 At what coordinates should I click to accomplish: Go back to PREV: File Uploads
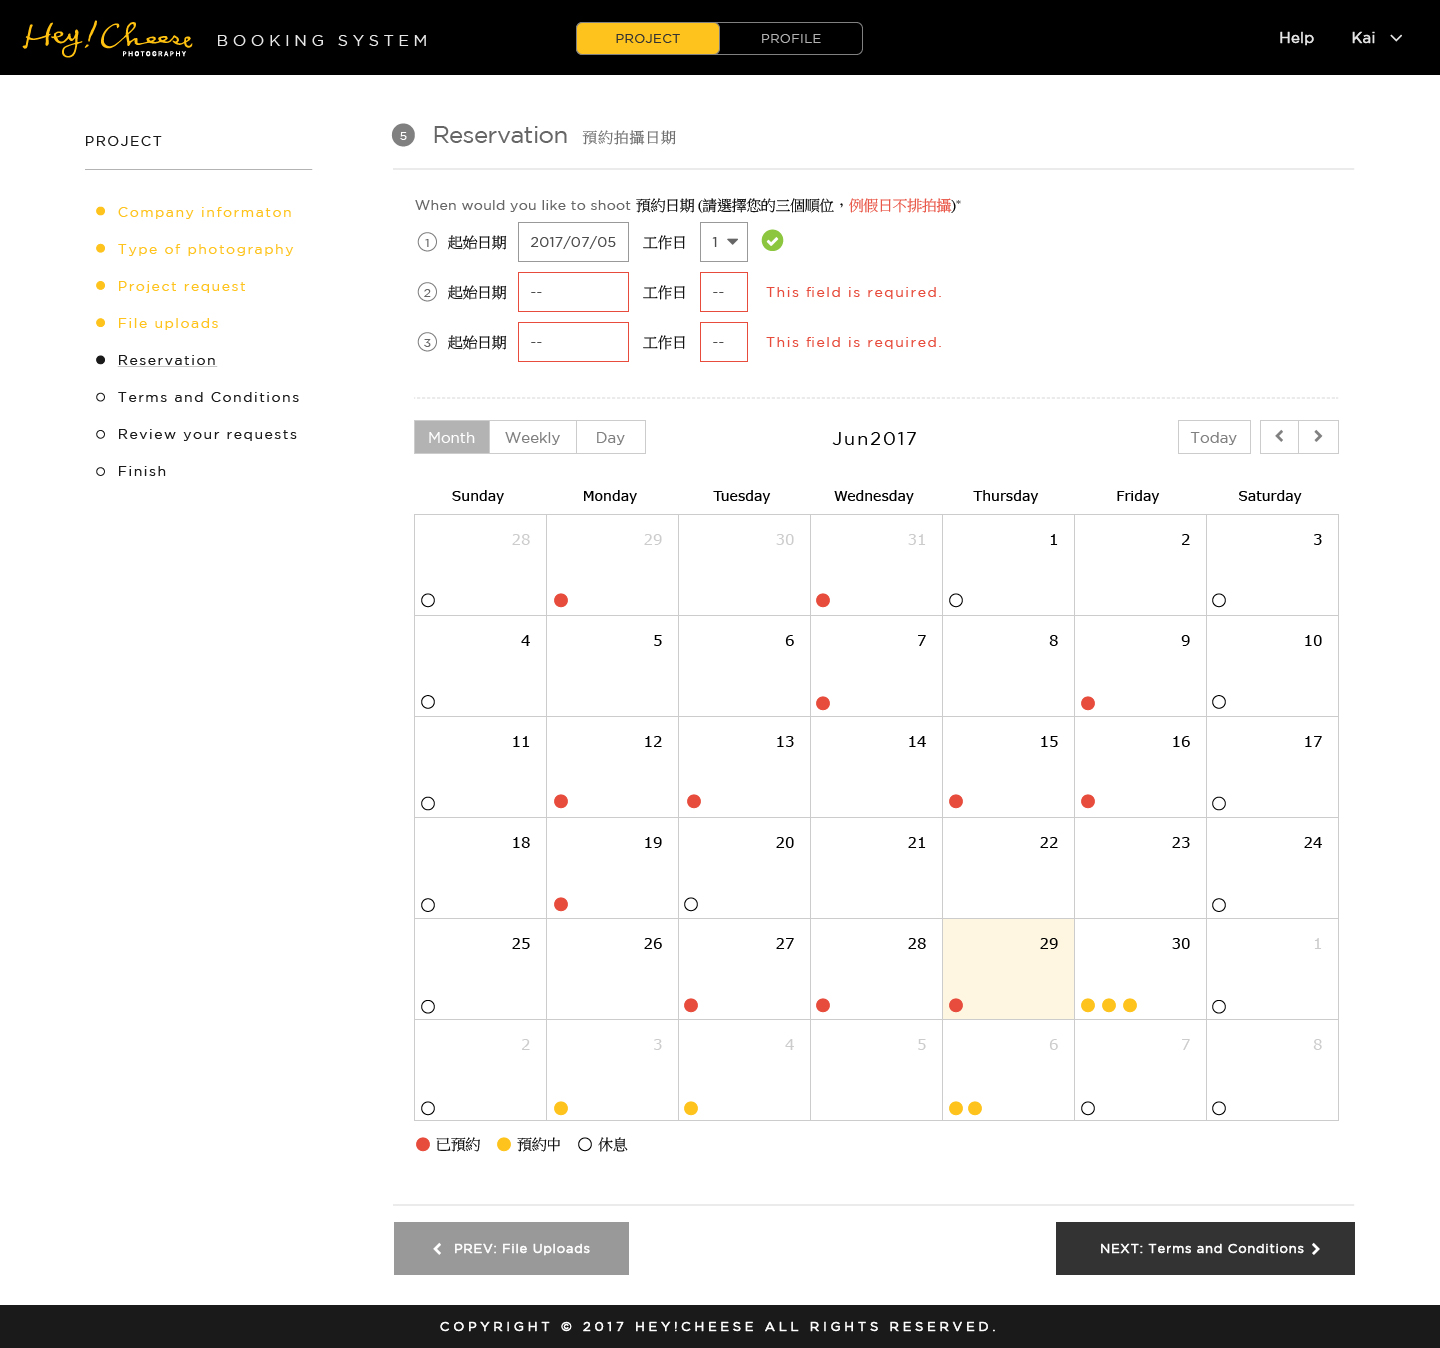(x=511, y=1248)
